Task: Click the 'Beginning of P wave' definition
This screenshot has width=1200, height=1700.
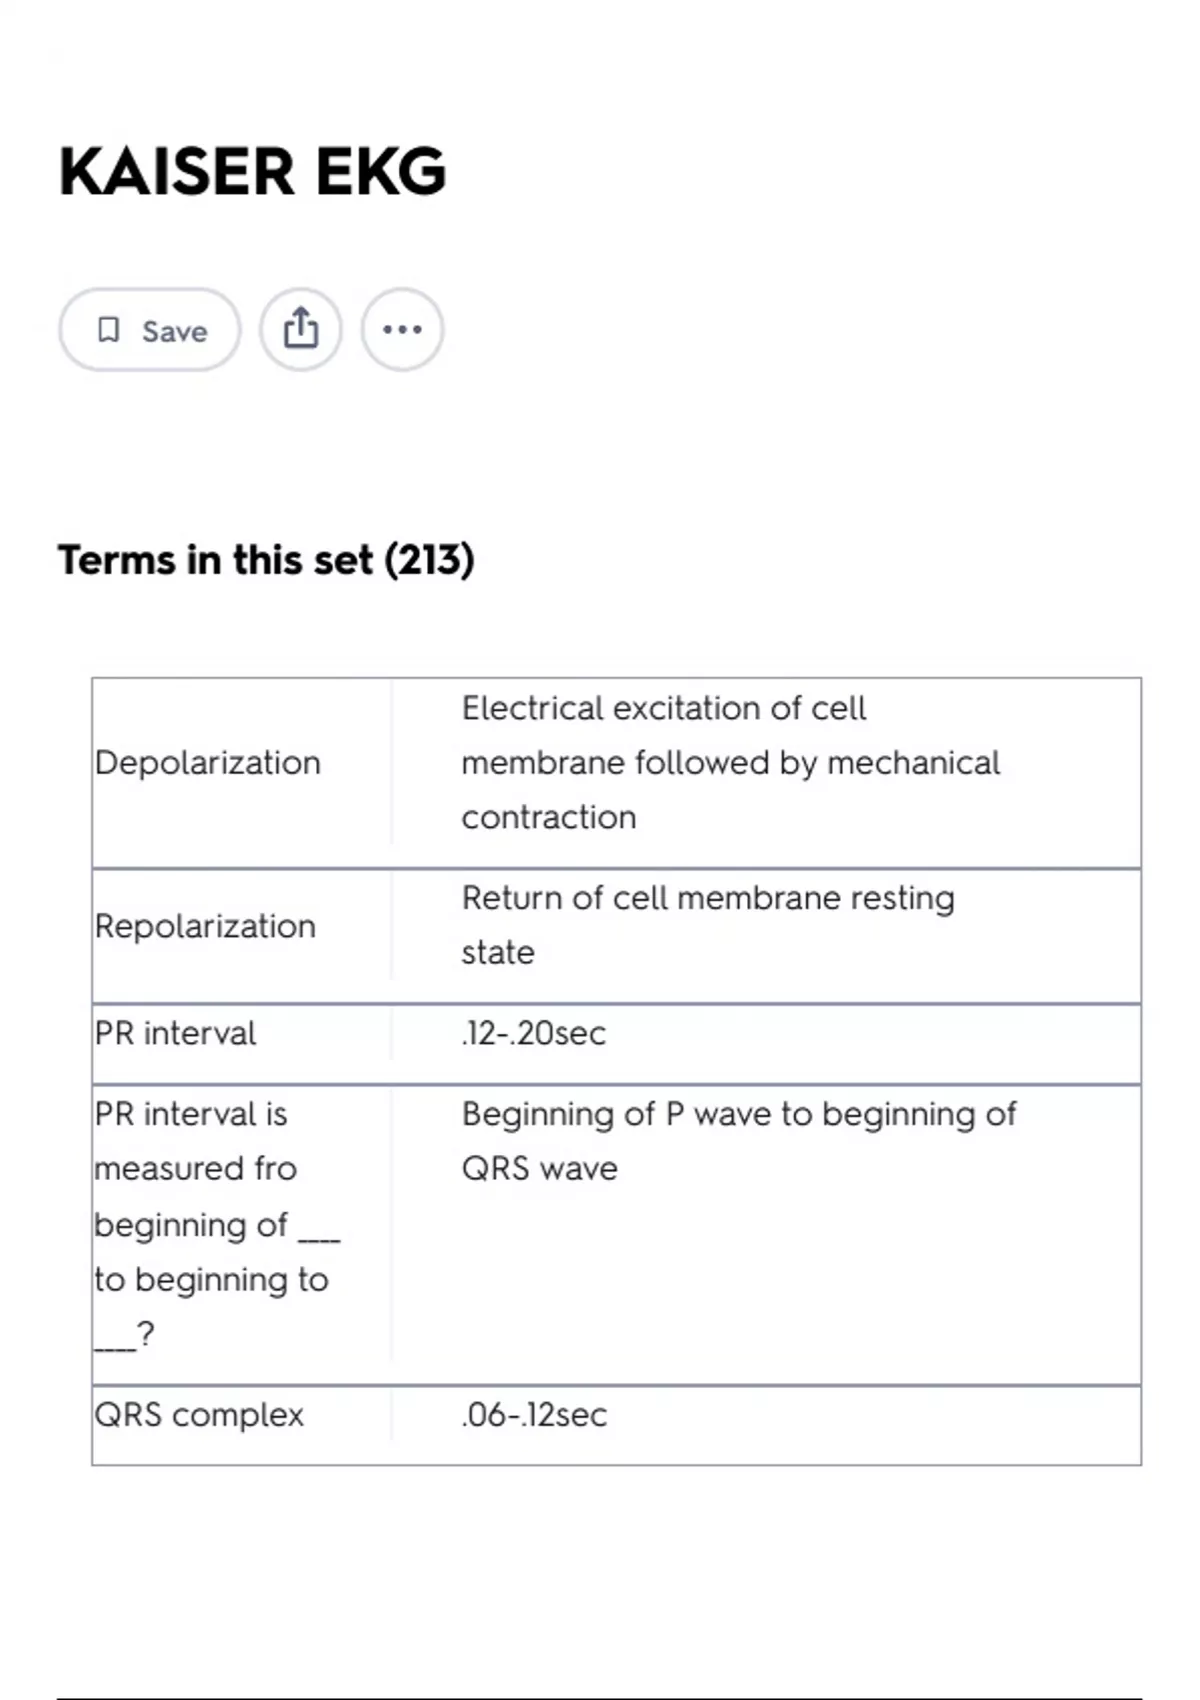Action: click(737, 1140)
